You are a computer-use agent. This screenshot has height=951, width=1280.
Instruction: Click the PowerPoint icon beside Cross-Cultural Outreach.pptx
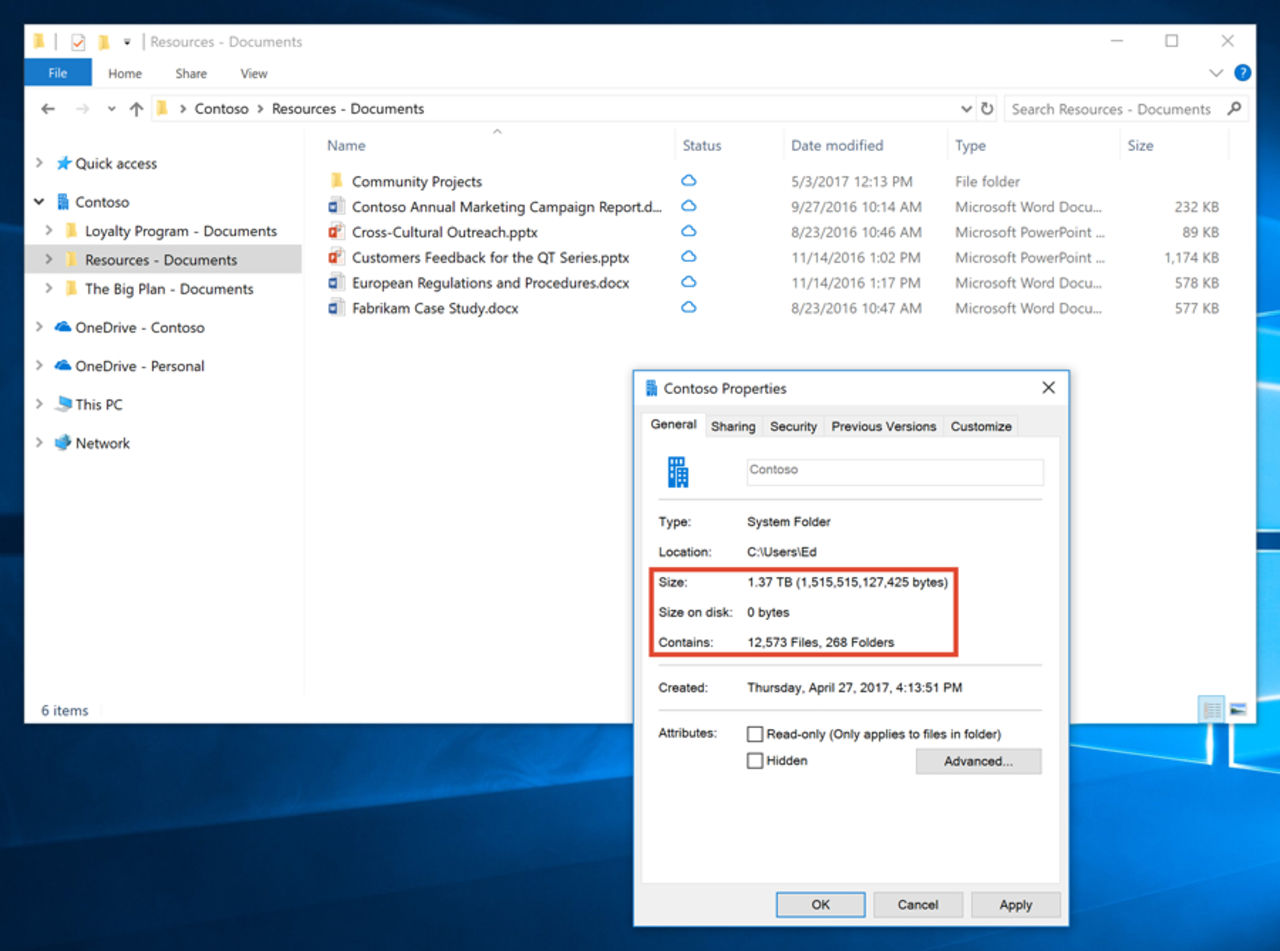click(336, 232)
